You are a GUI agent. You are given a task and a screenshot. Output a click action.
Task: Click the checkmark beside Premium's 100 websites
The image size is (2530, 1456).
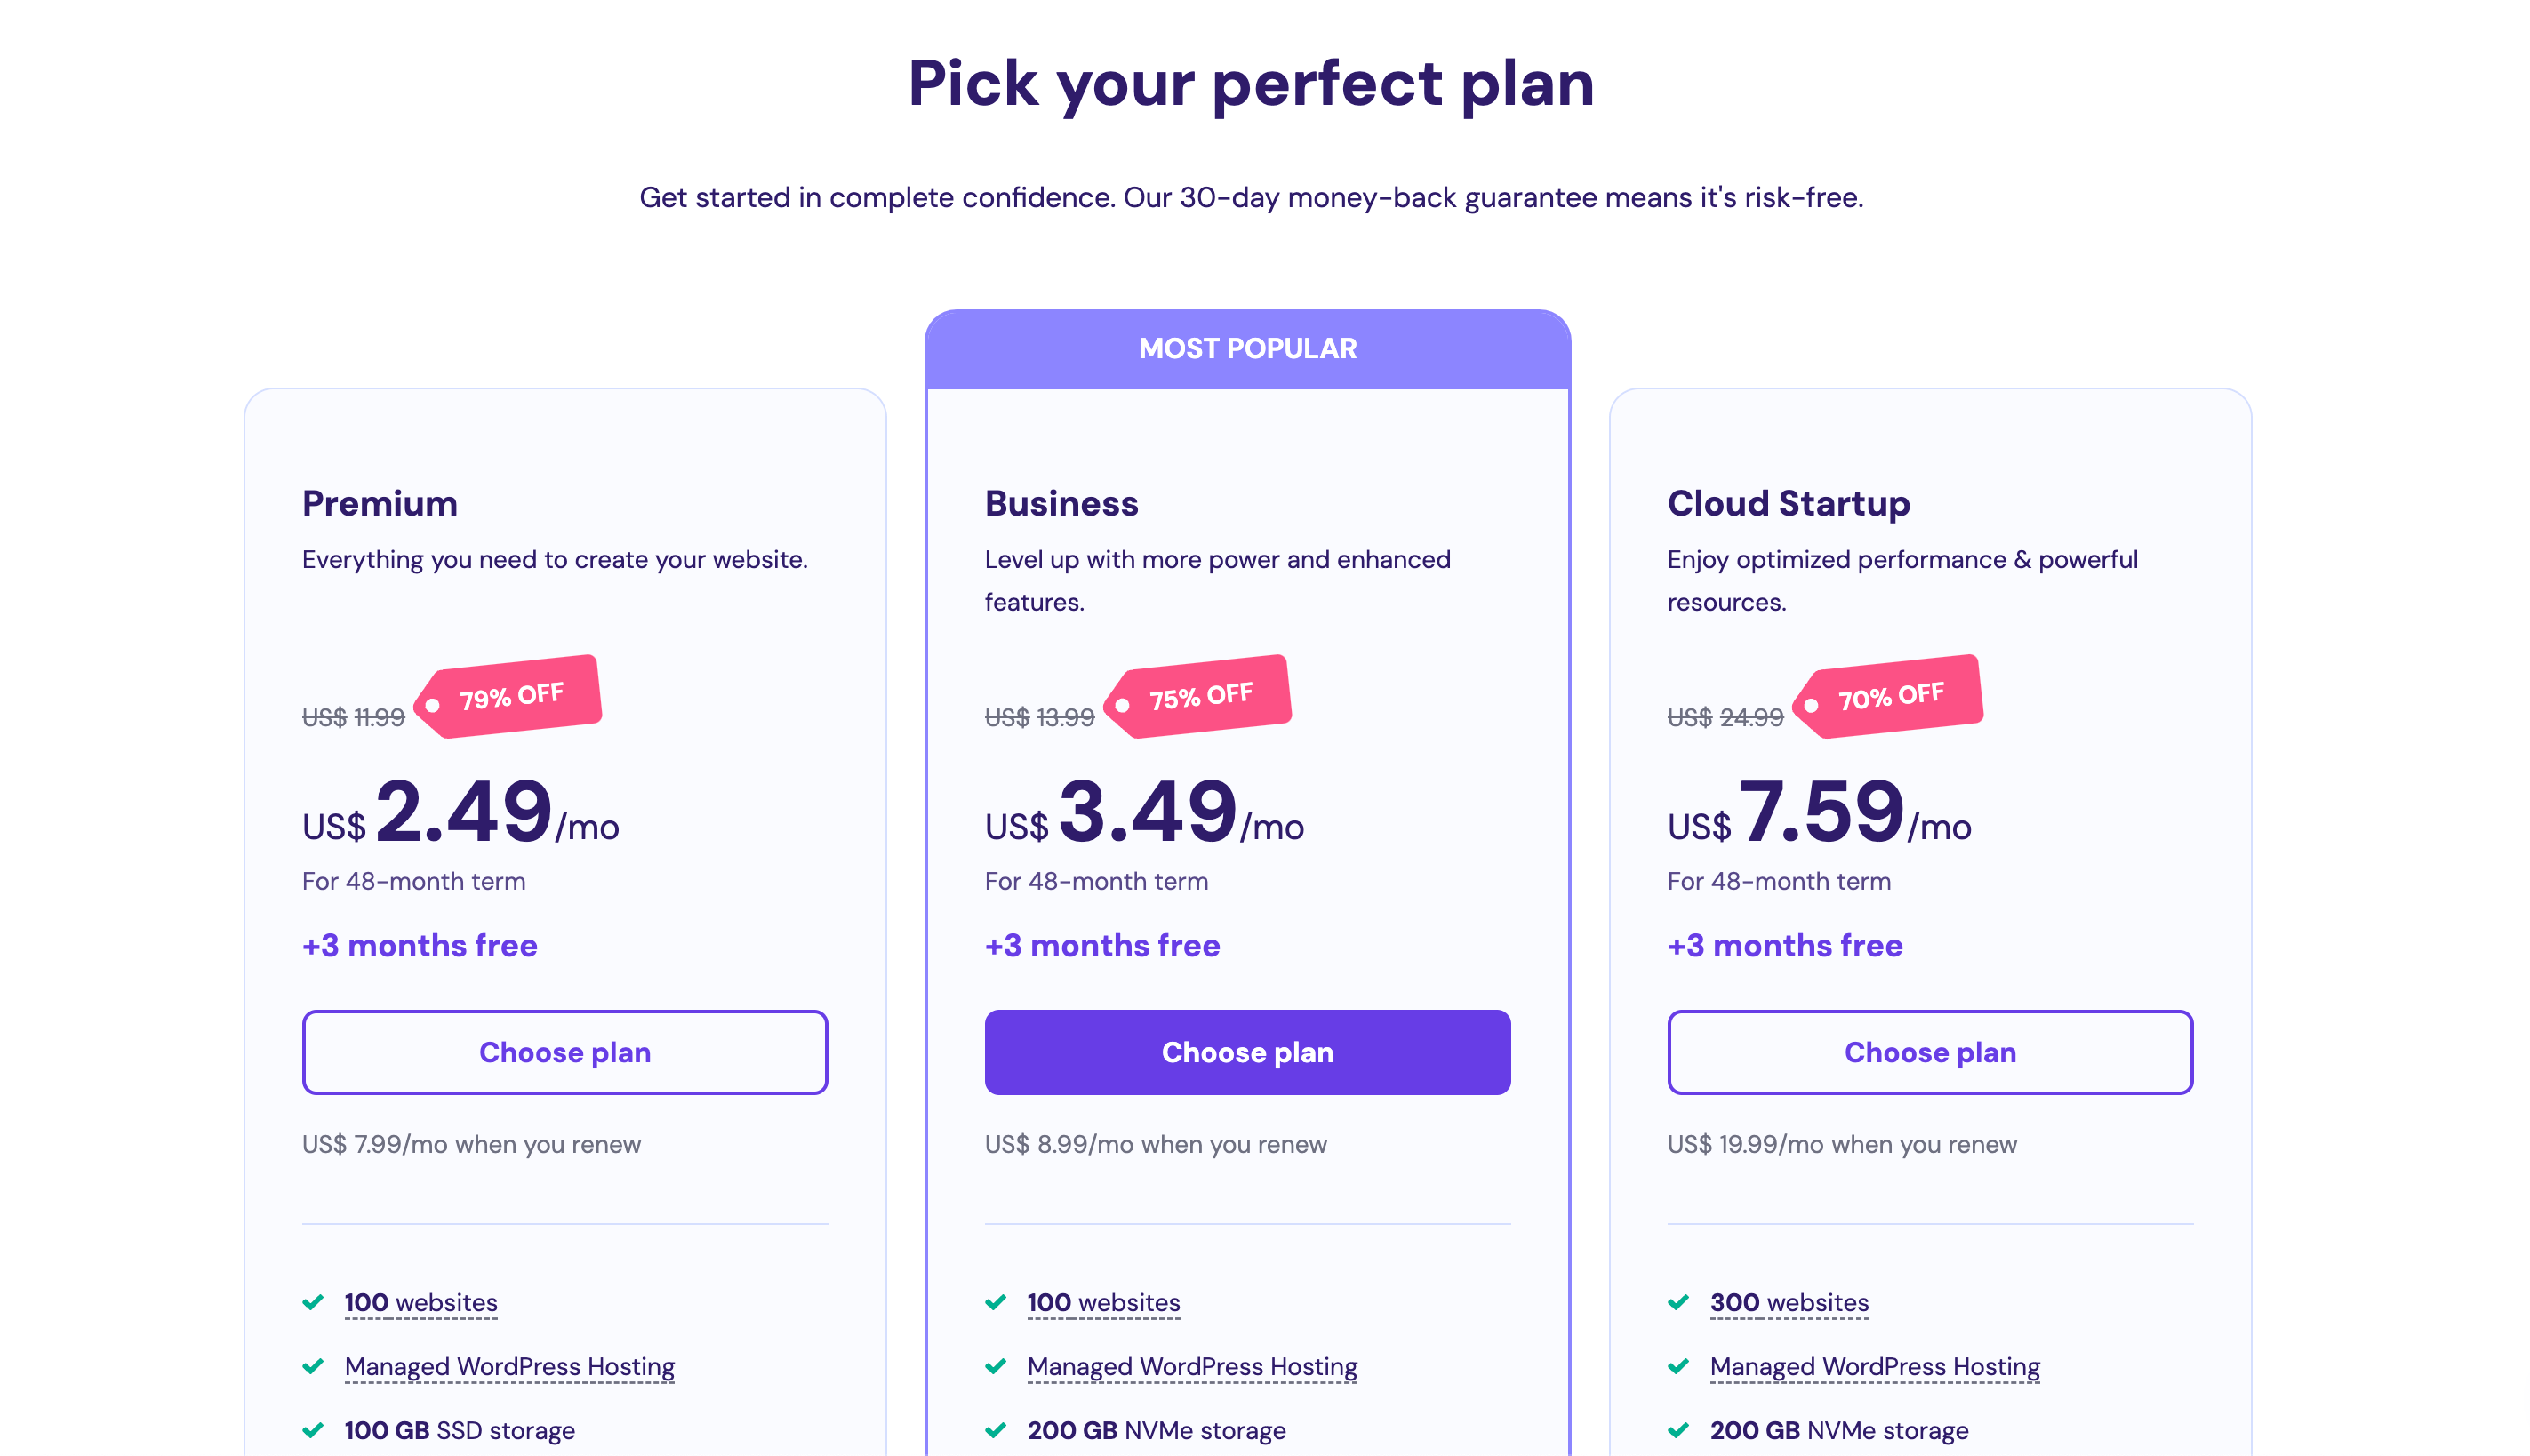(x=312, y=1302)
